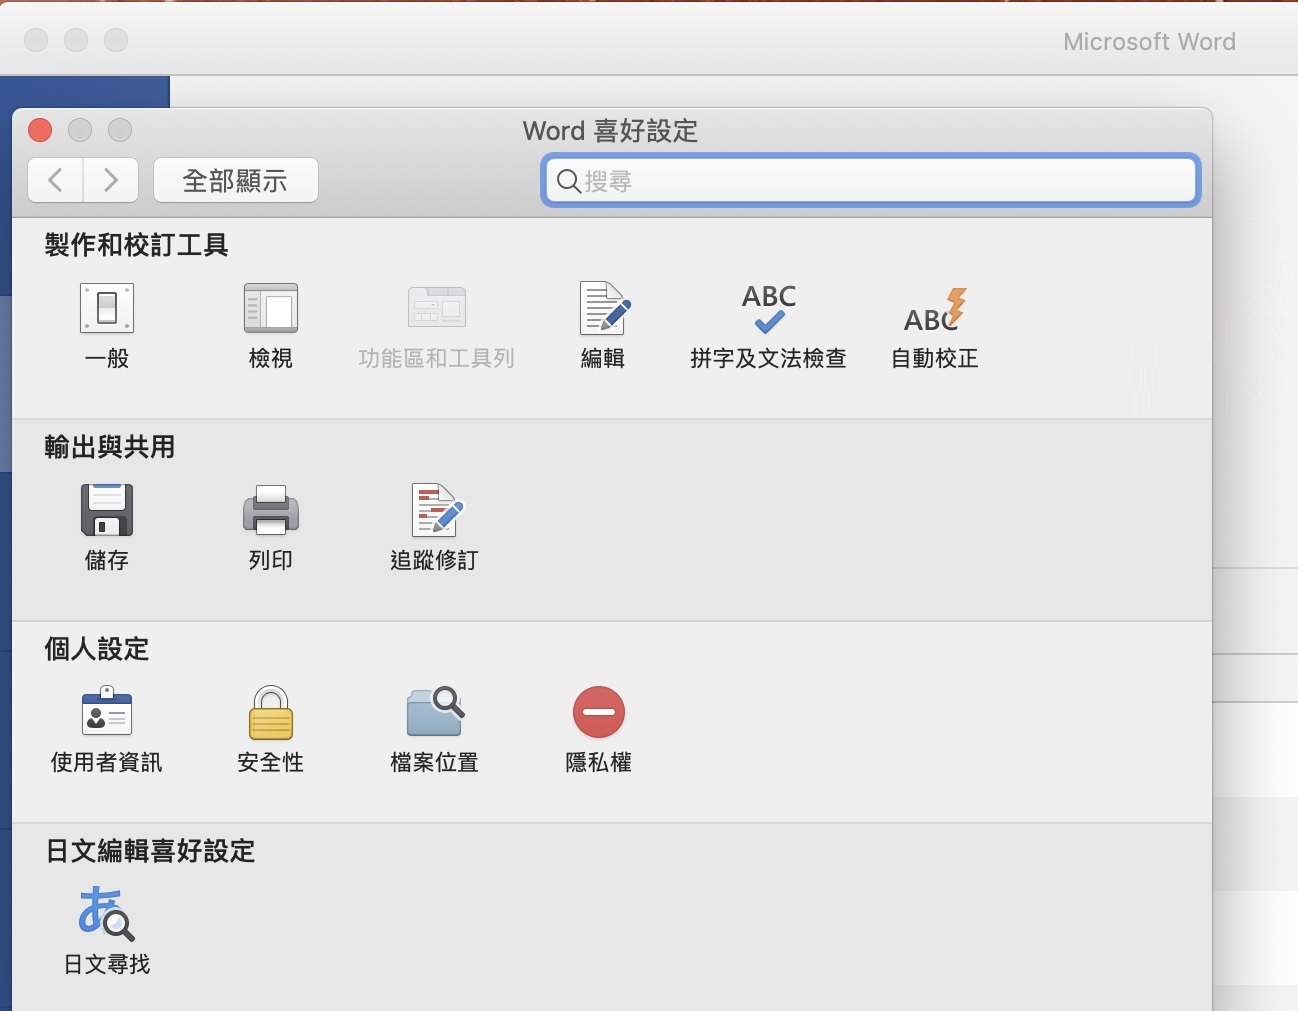This screenshot has height=1011, width=1298.
Task: Open the 儲存 (Save) preferences
Action: (107, 511)
